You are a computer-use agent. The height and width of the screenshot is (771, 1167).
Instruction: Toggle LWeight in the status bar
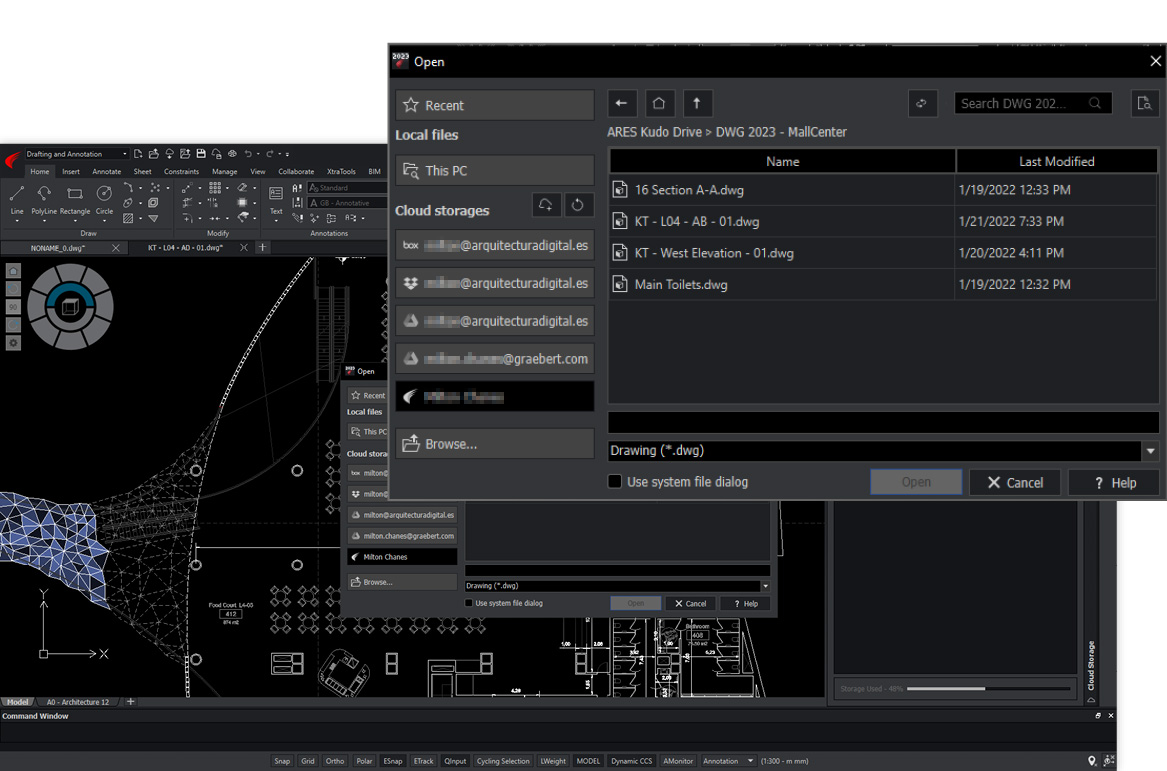[553, 761]
